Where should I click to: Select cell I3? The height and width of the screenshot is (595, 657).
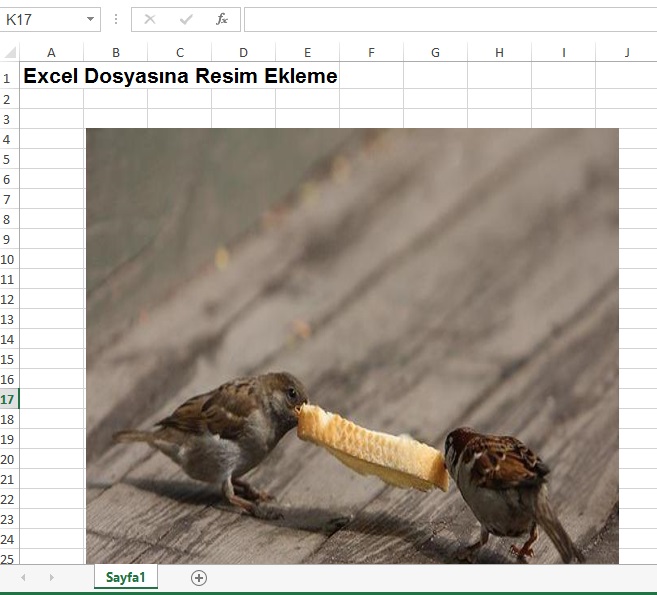pyautogui.click(x=564, y=119)
